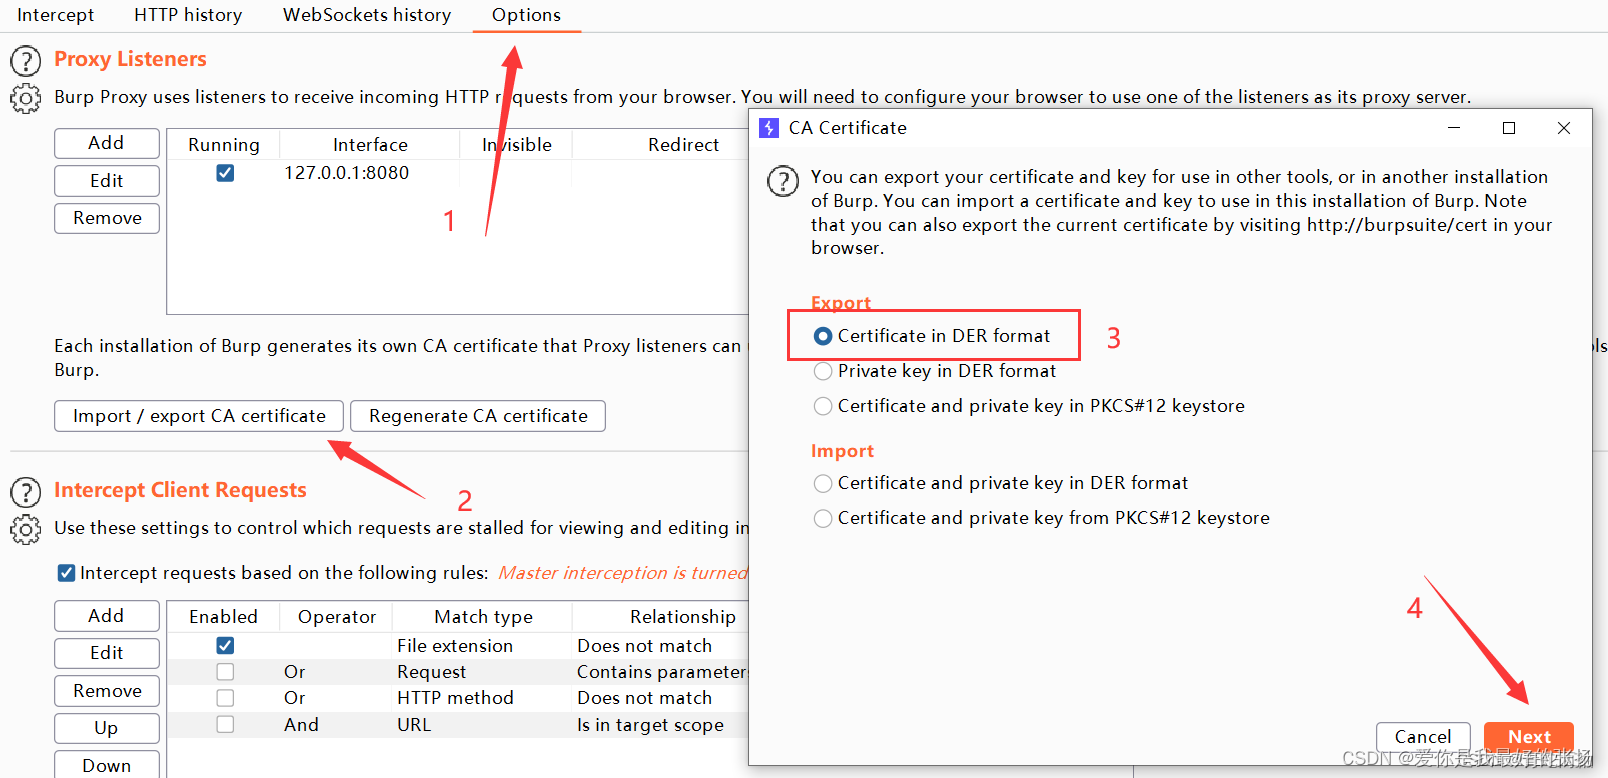The height and width of the screenshot is (778, 1608).
Task: Choose import from PKCS#12 keystore option
Action: tap(823, 518)
